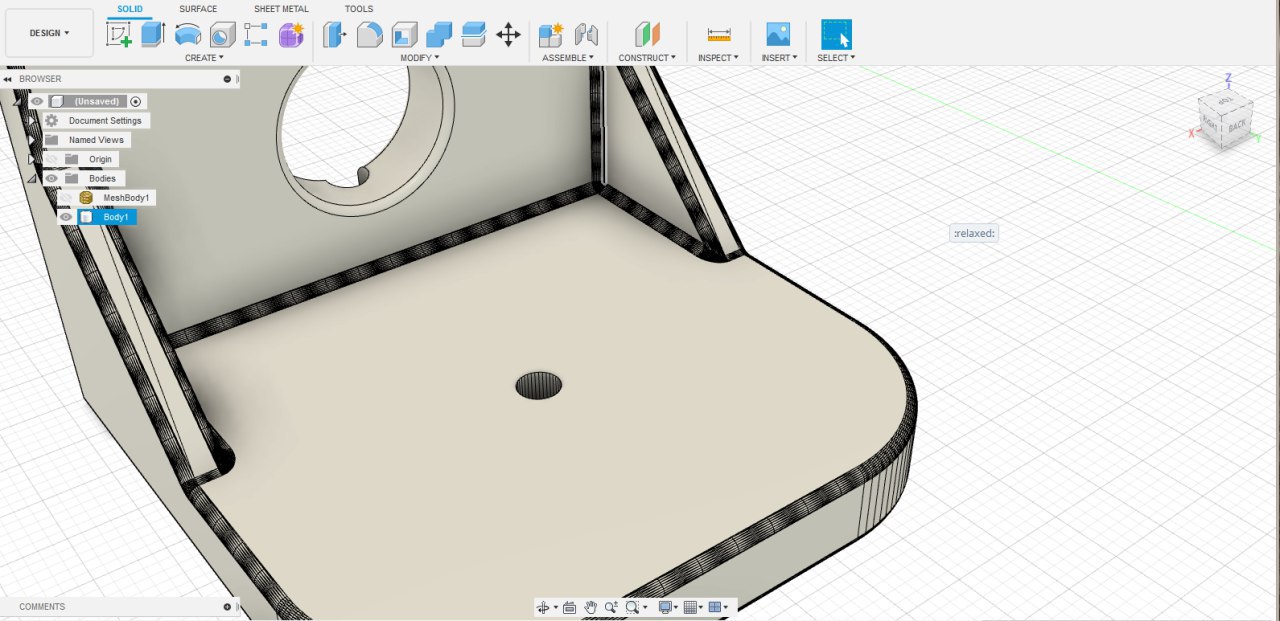Collapse the Bodies folder
Screen dimensions: 1280x621
(x=31, y=178)
